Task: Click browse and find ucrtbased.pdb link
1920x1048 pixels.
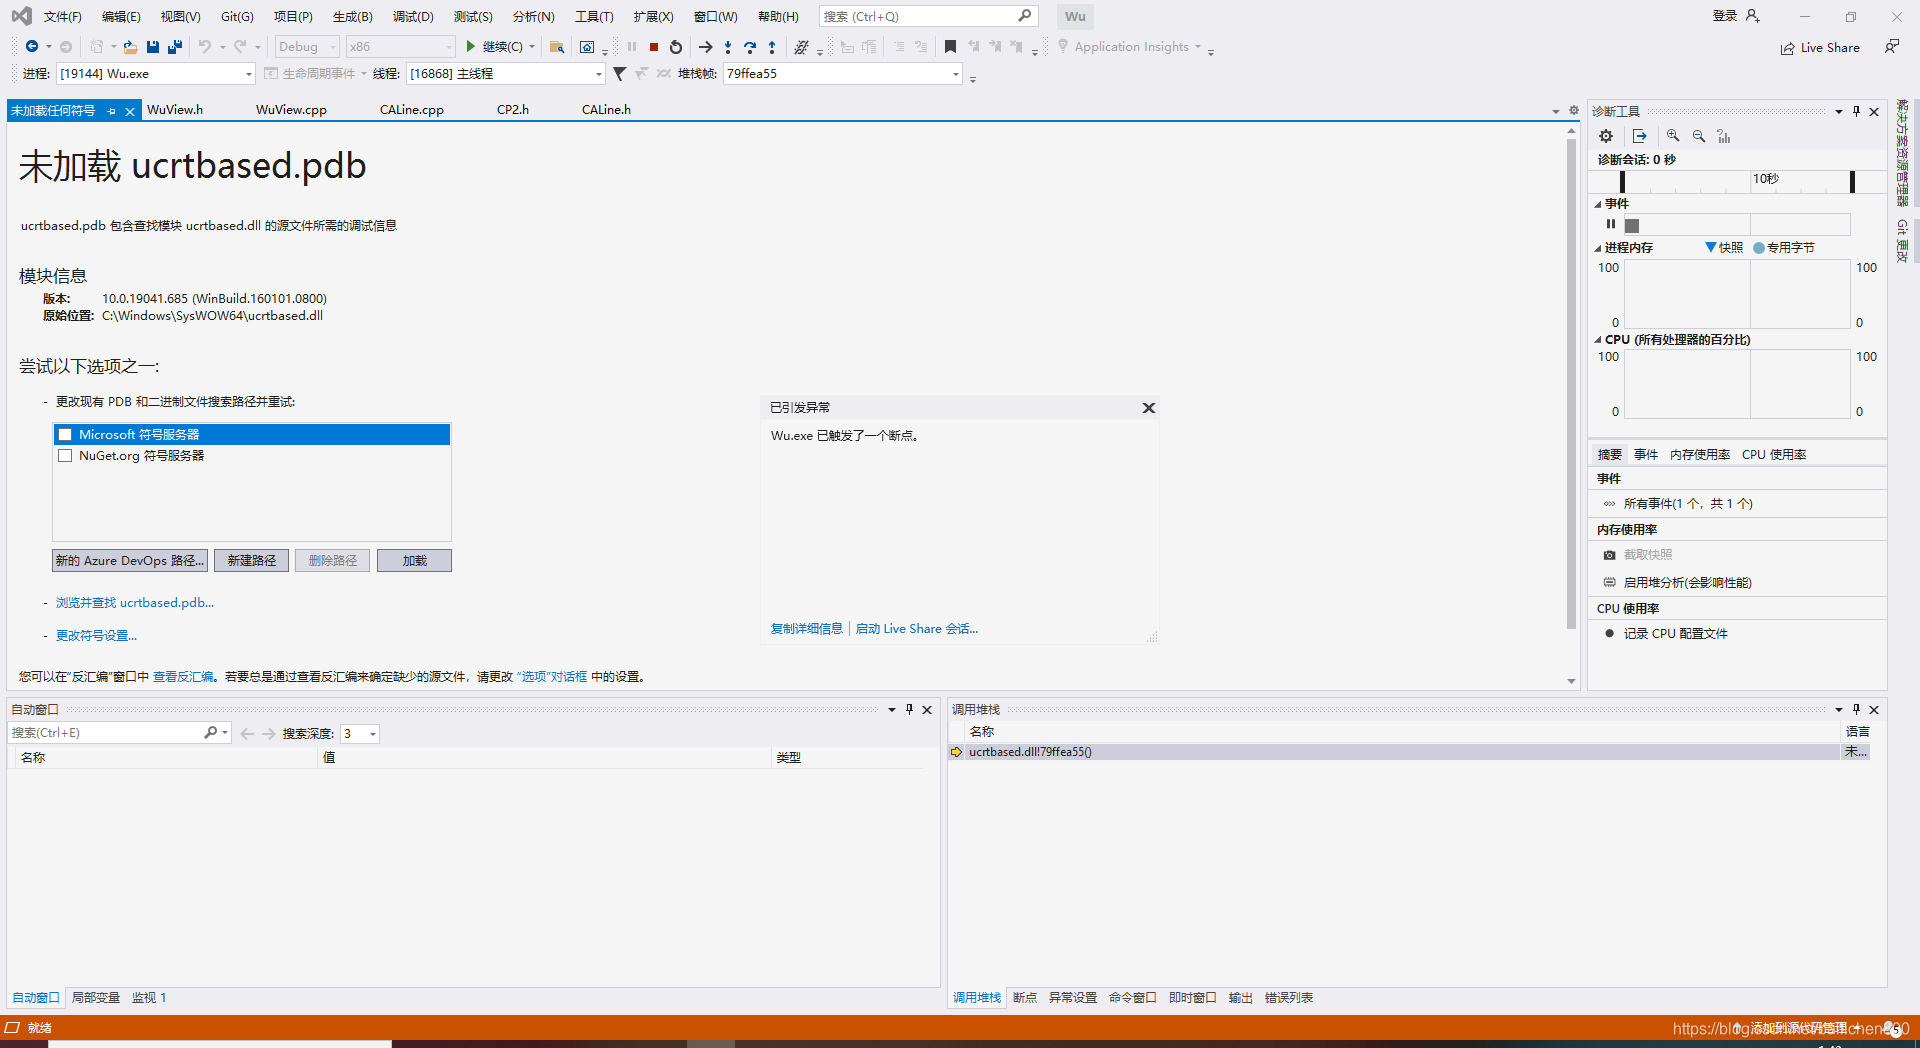Action: click(x=135, y=603)
